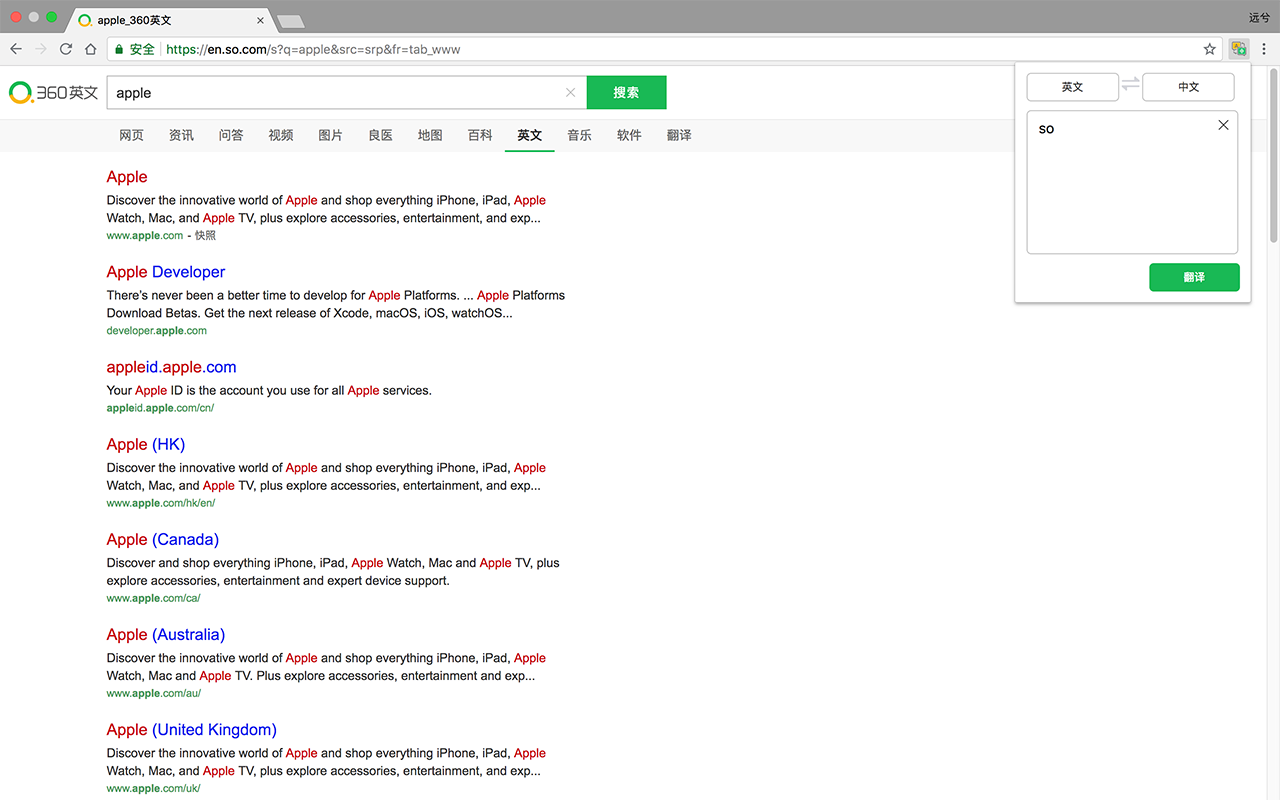
Task: Go to the browser home icon
Action: coord(90,49)
